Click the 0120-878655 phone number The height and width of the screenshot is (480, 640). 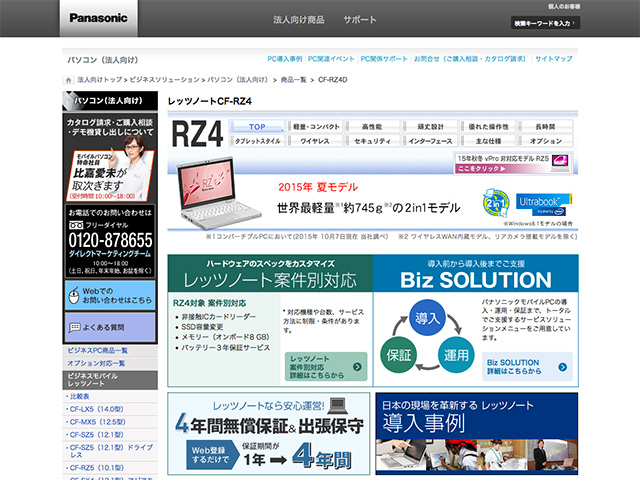(x=110, y=240)
